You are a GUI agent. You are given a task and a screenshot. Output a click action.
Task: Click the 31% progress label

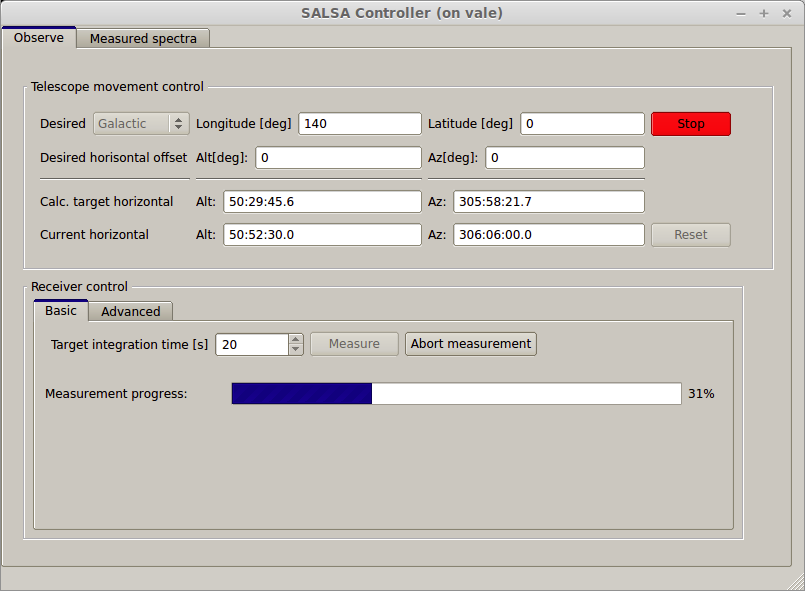click(x=701, y=394)
